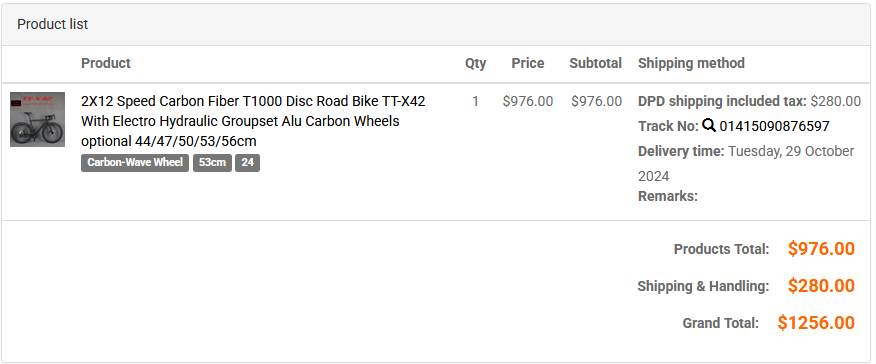Click the Delivery time date text

click(x=746, y=164)
